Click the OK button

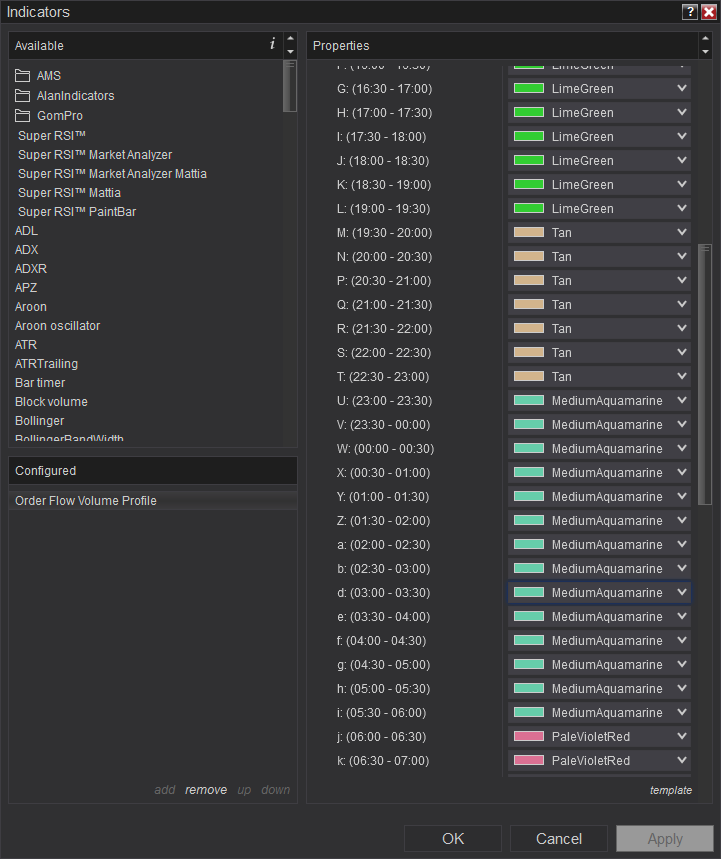coord(453,839)
